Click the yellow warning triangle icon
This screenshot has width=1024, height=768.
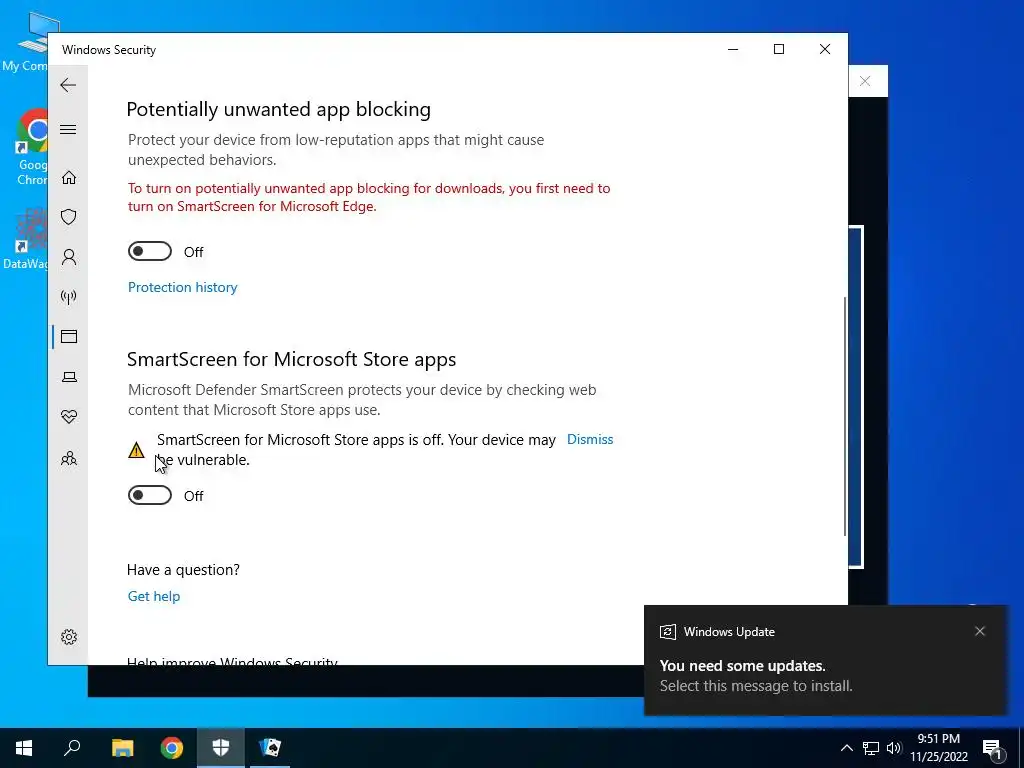coord(136,450)
